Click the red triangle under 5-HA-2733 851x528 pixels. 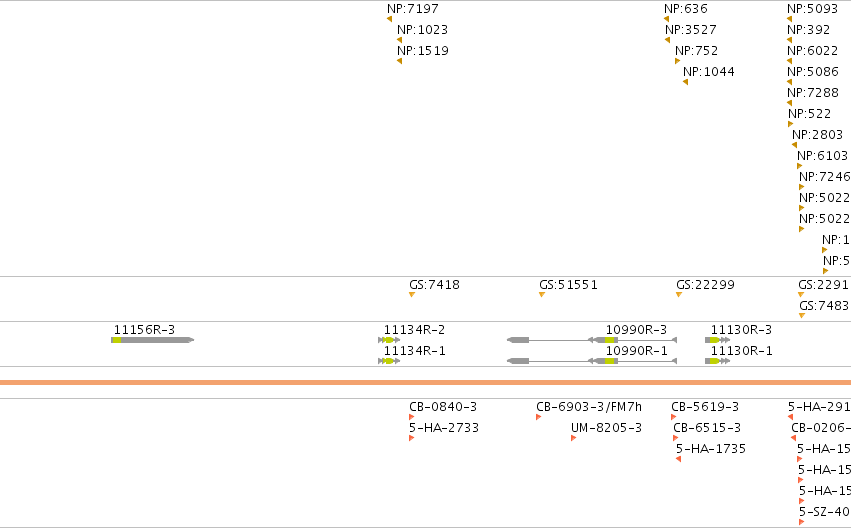(x=411, y=438)
